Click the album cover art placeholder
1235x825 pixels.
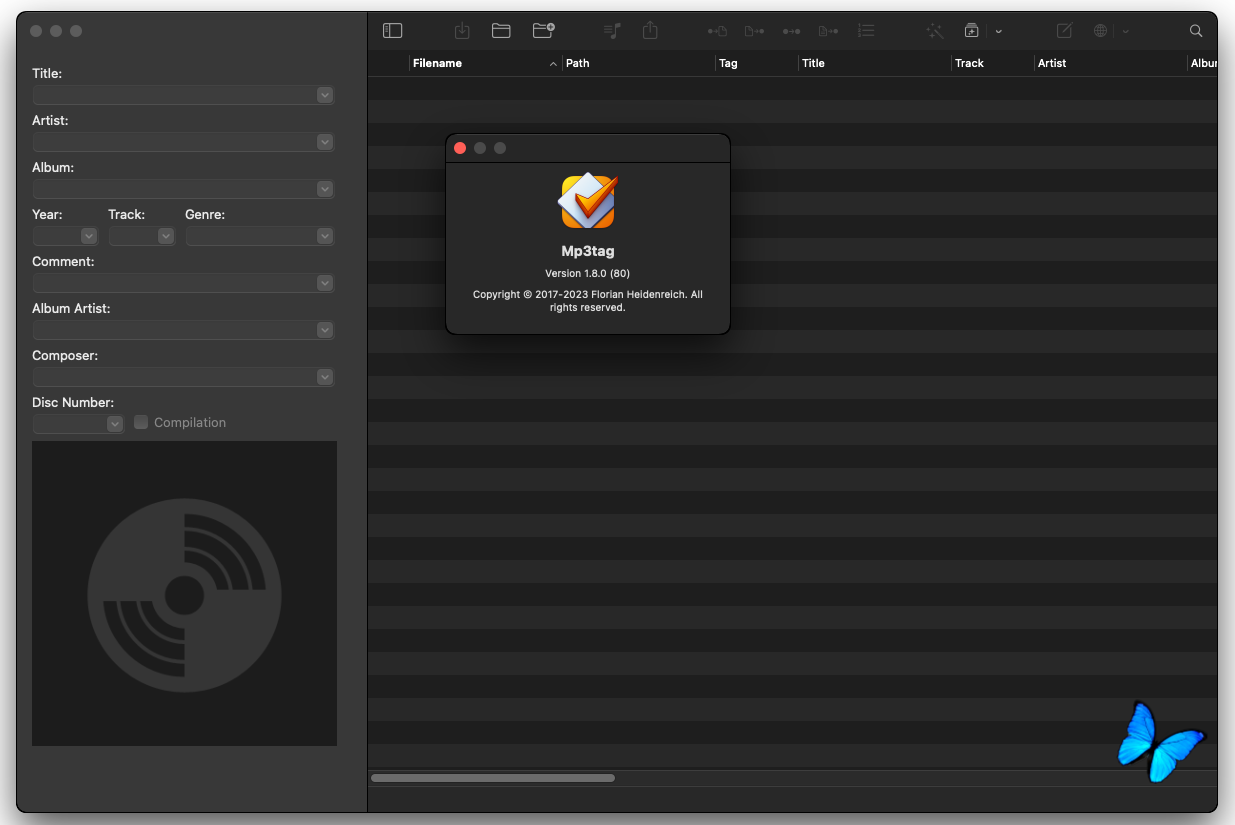pos(184,593)
